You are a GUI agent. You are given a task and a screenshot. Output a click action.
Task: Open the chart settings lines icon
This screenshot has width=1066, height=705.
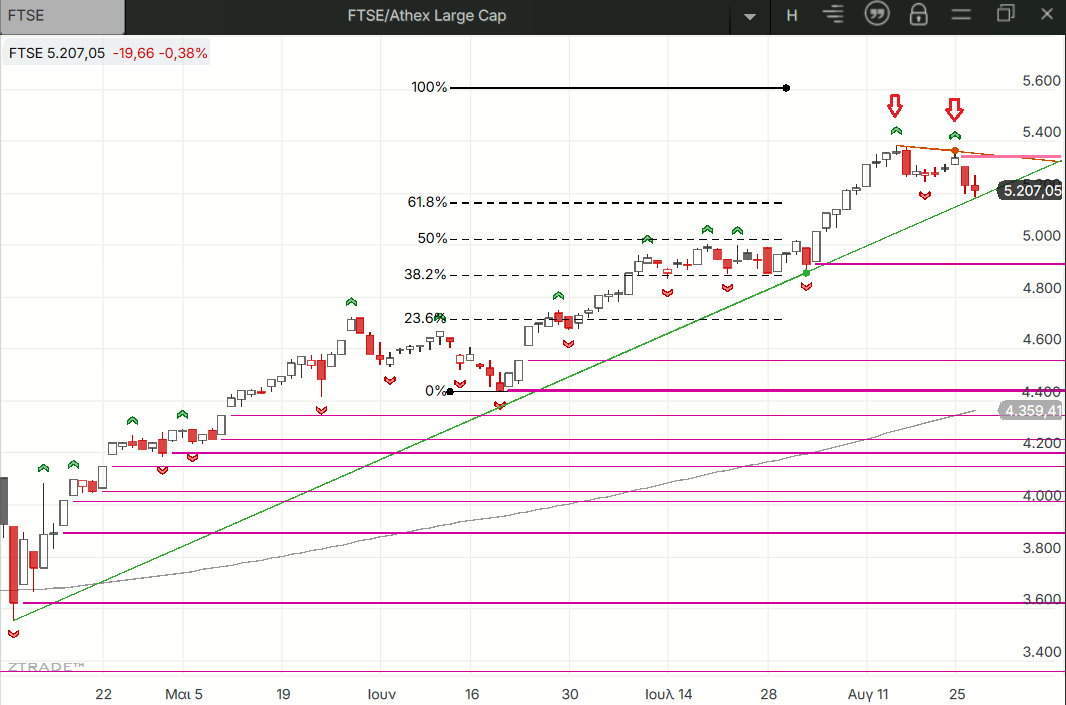[833, 14]
